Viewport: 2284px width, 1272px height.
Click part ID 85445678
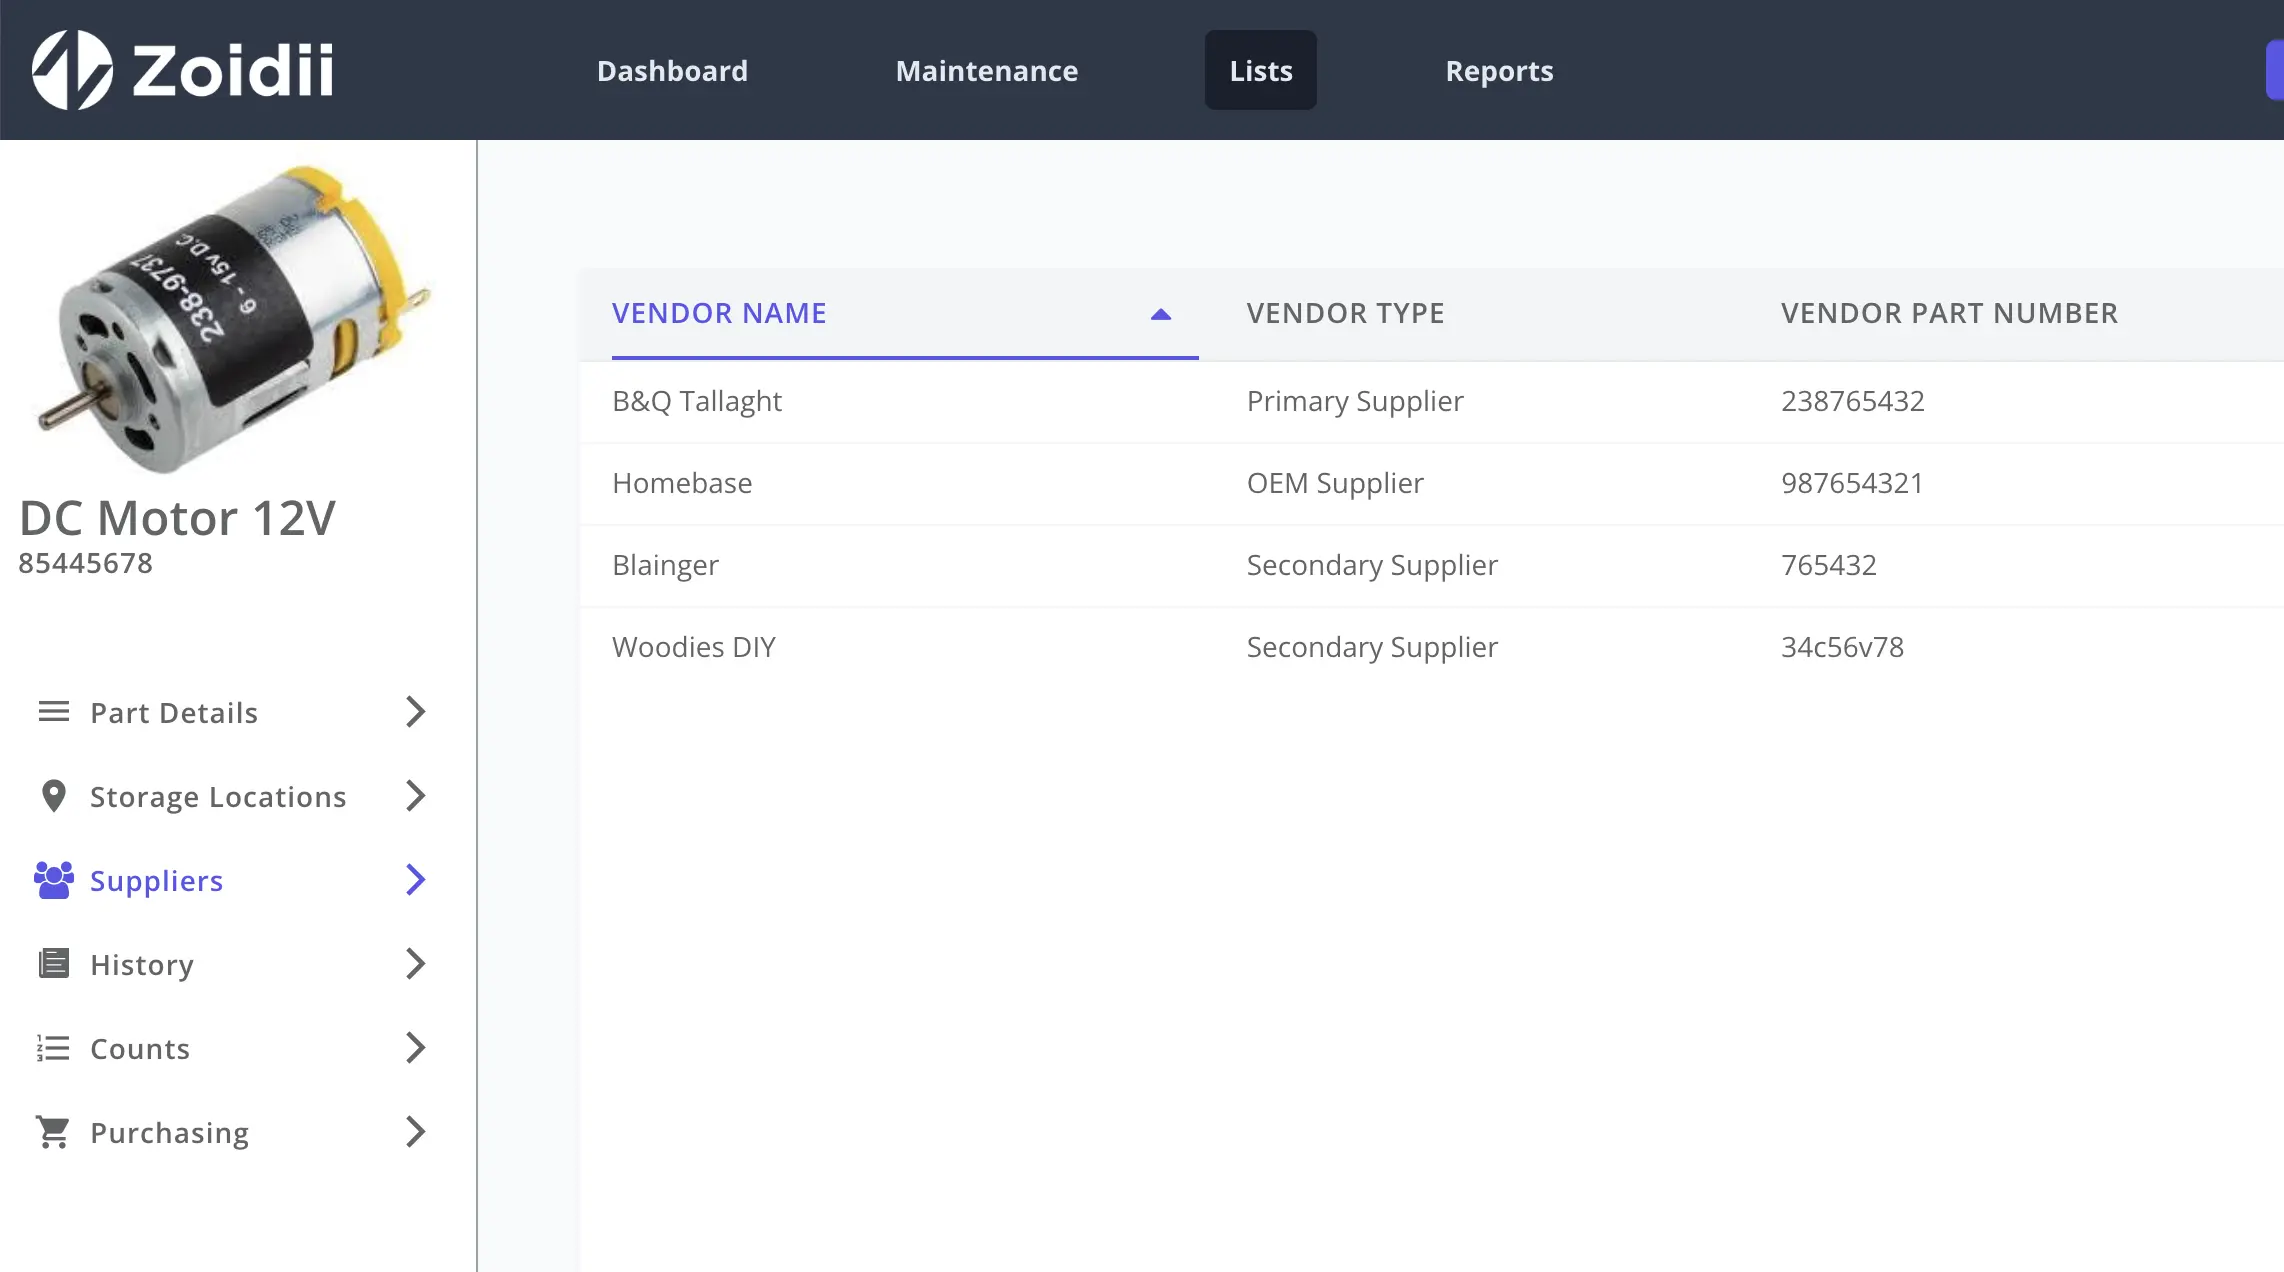[x=86, y=563]
